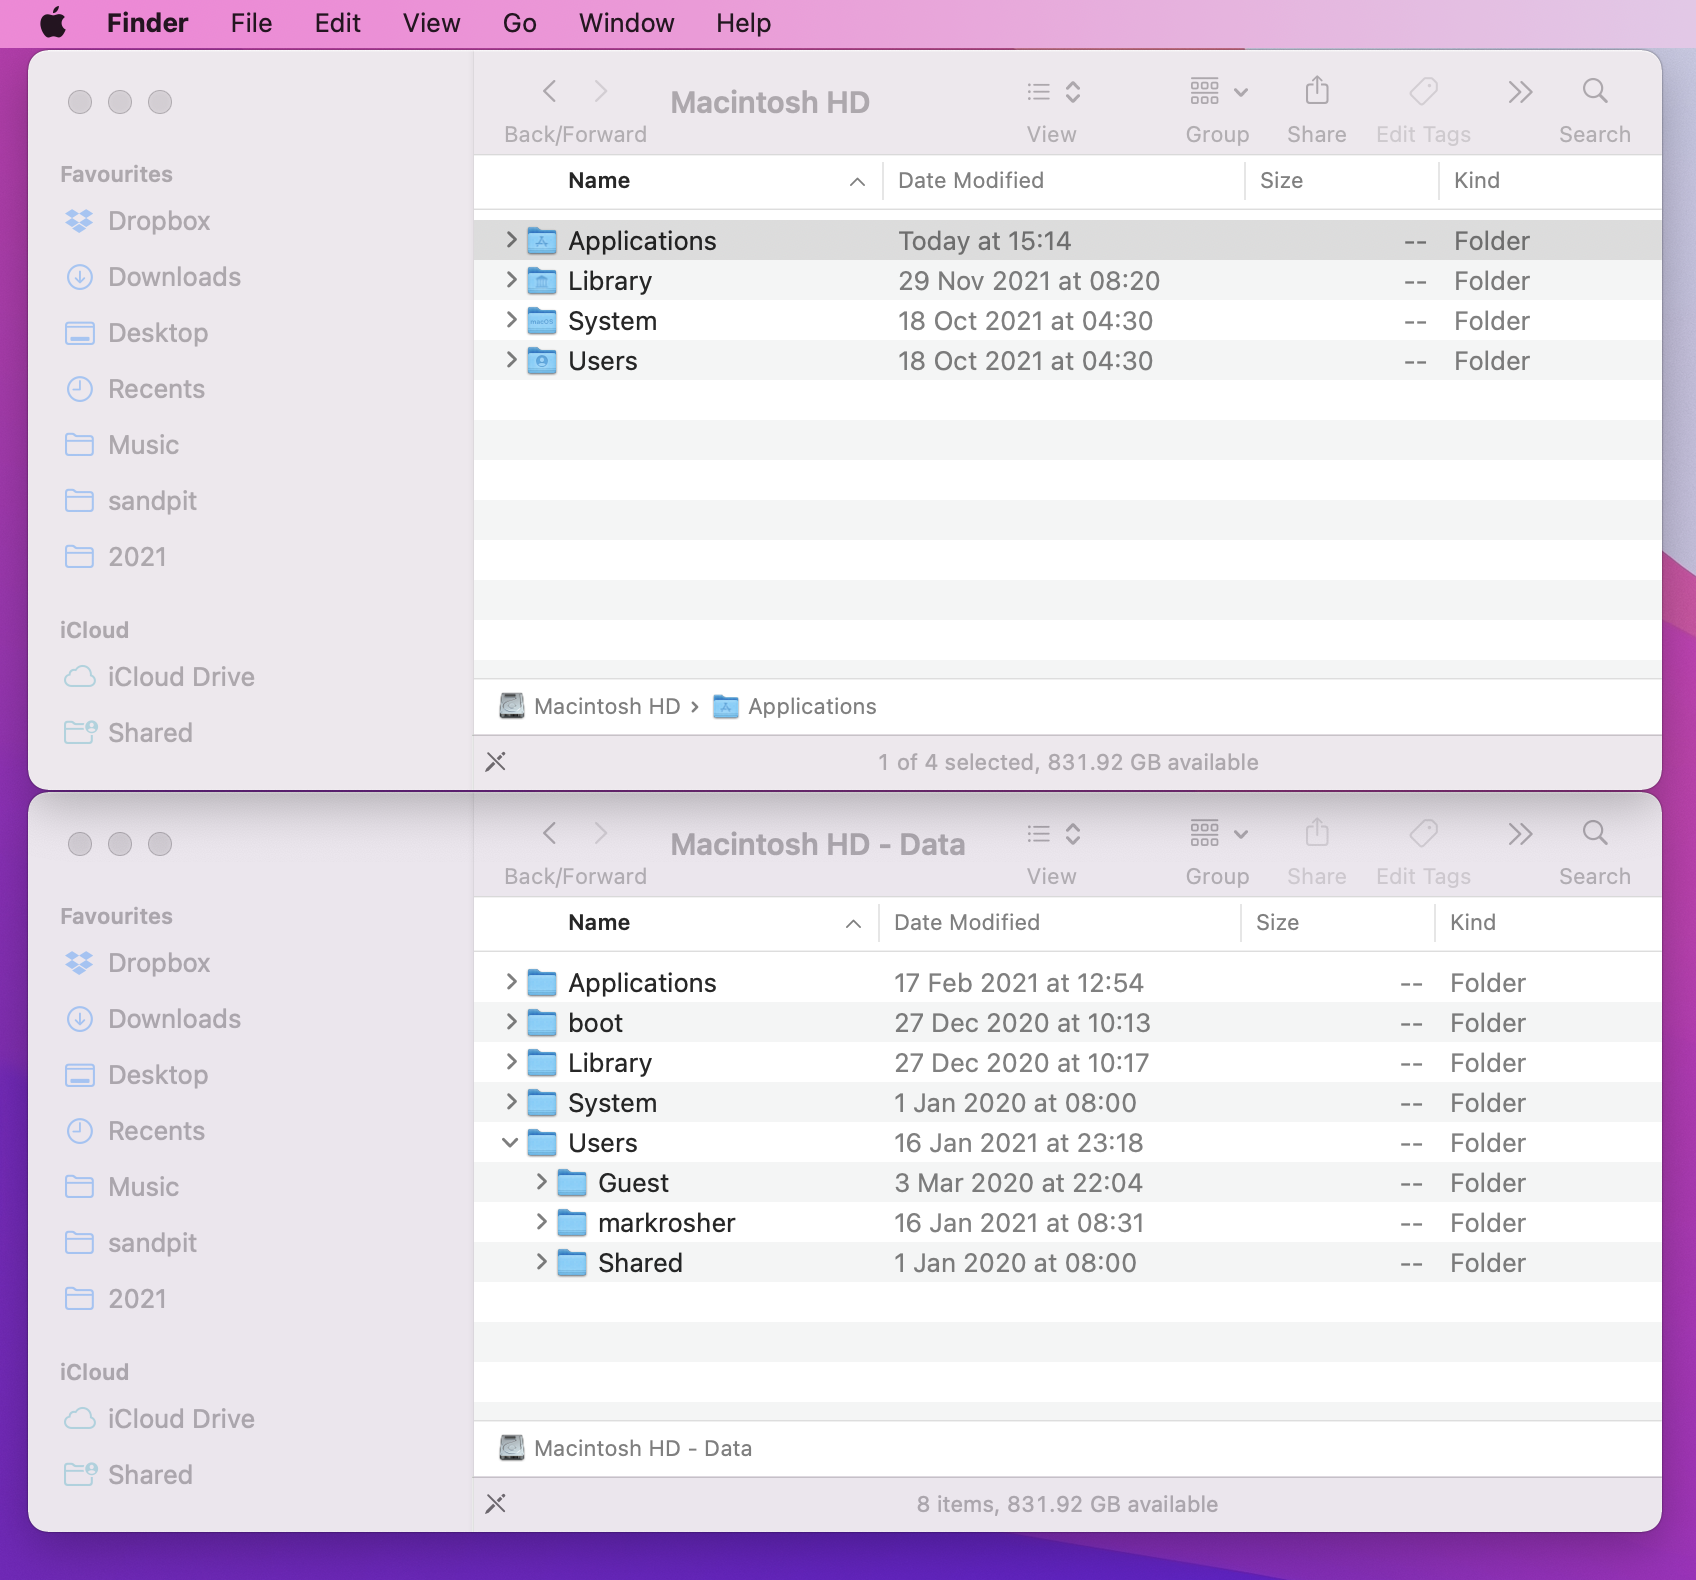
Task: Open the Finder menu
Action: 147,23
